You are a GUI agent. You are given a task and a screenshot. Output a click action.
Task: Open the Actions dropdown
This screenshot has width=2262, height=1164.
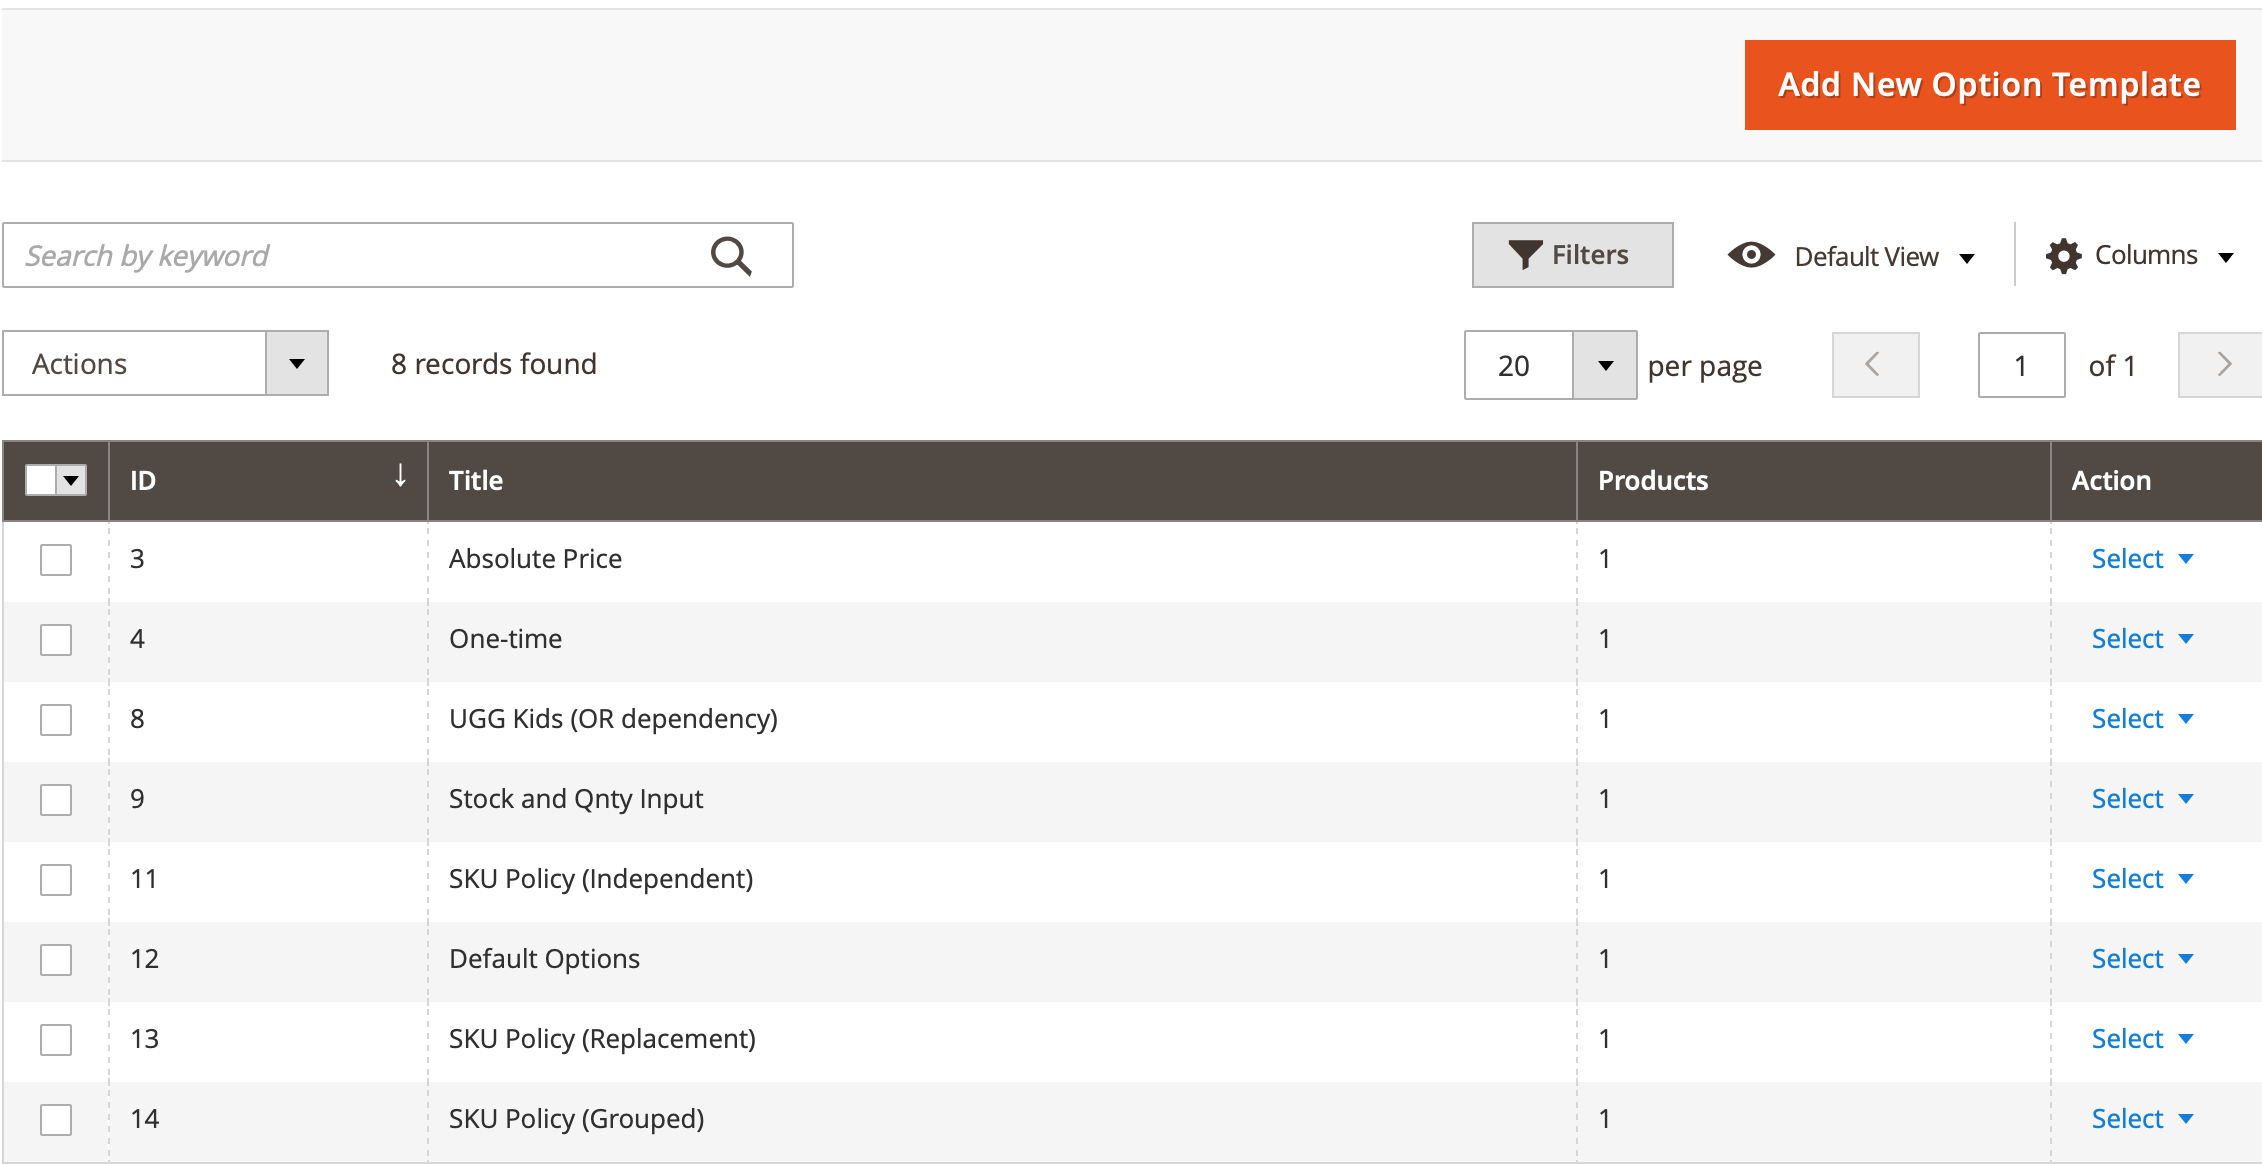(x=166, y=363)
